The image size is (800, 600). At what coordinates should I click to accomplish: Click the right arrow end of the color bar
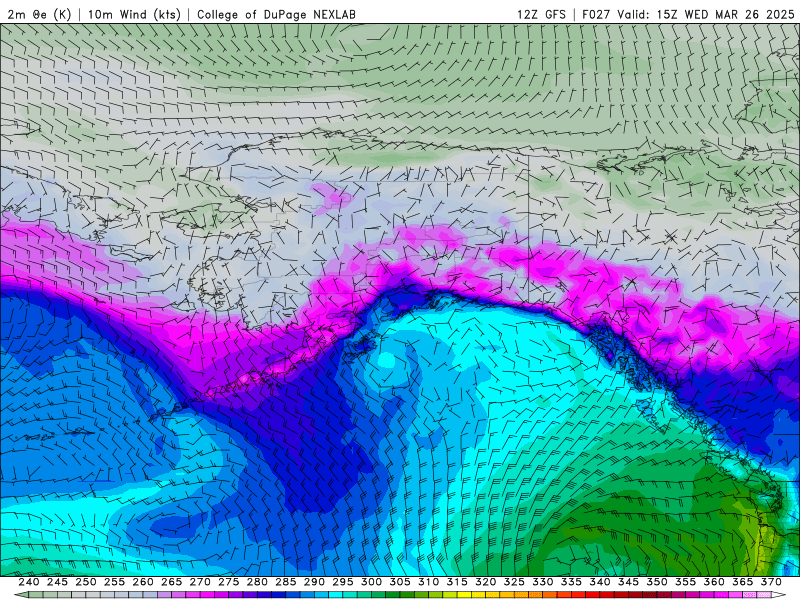779,595
